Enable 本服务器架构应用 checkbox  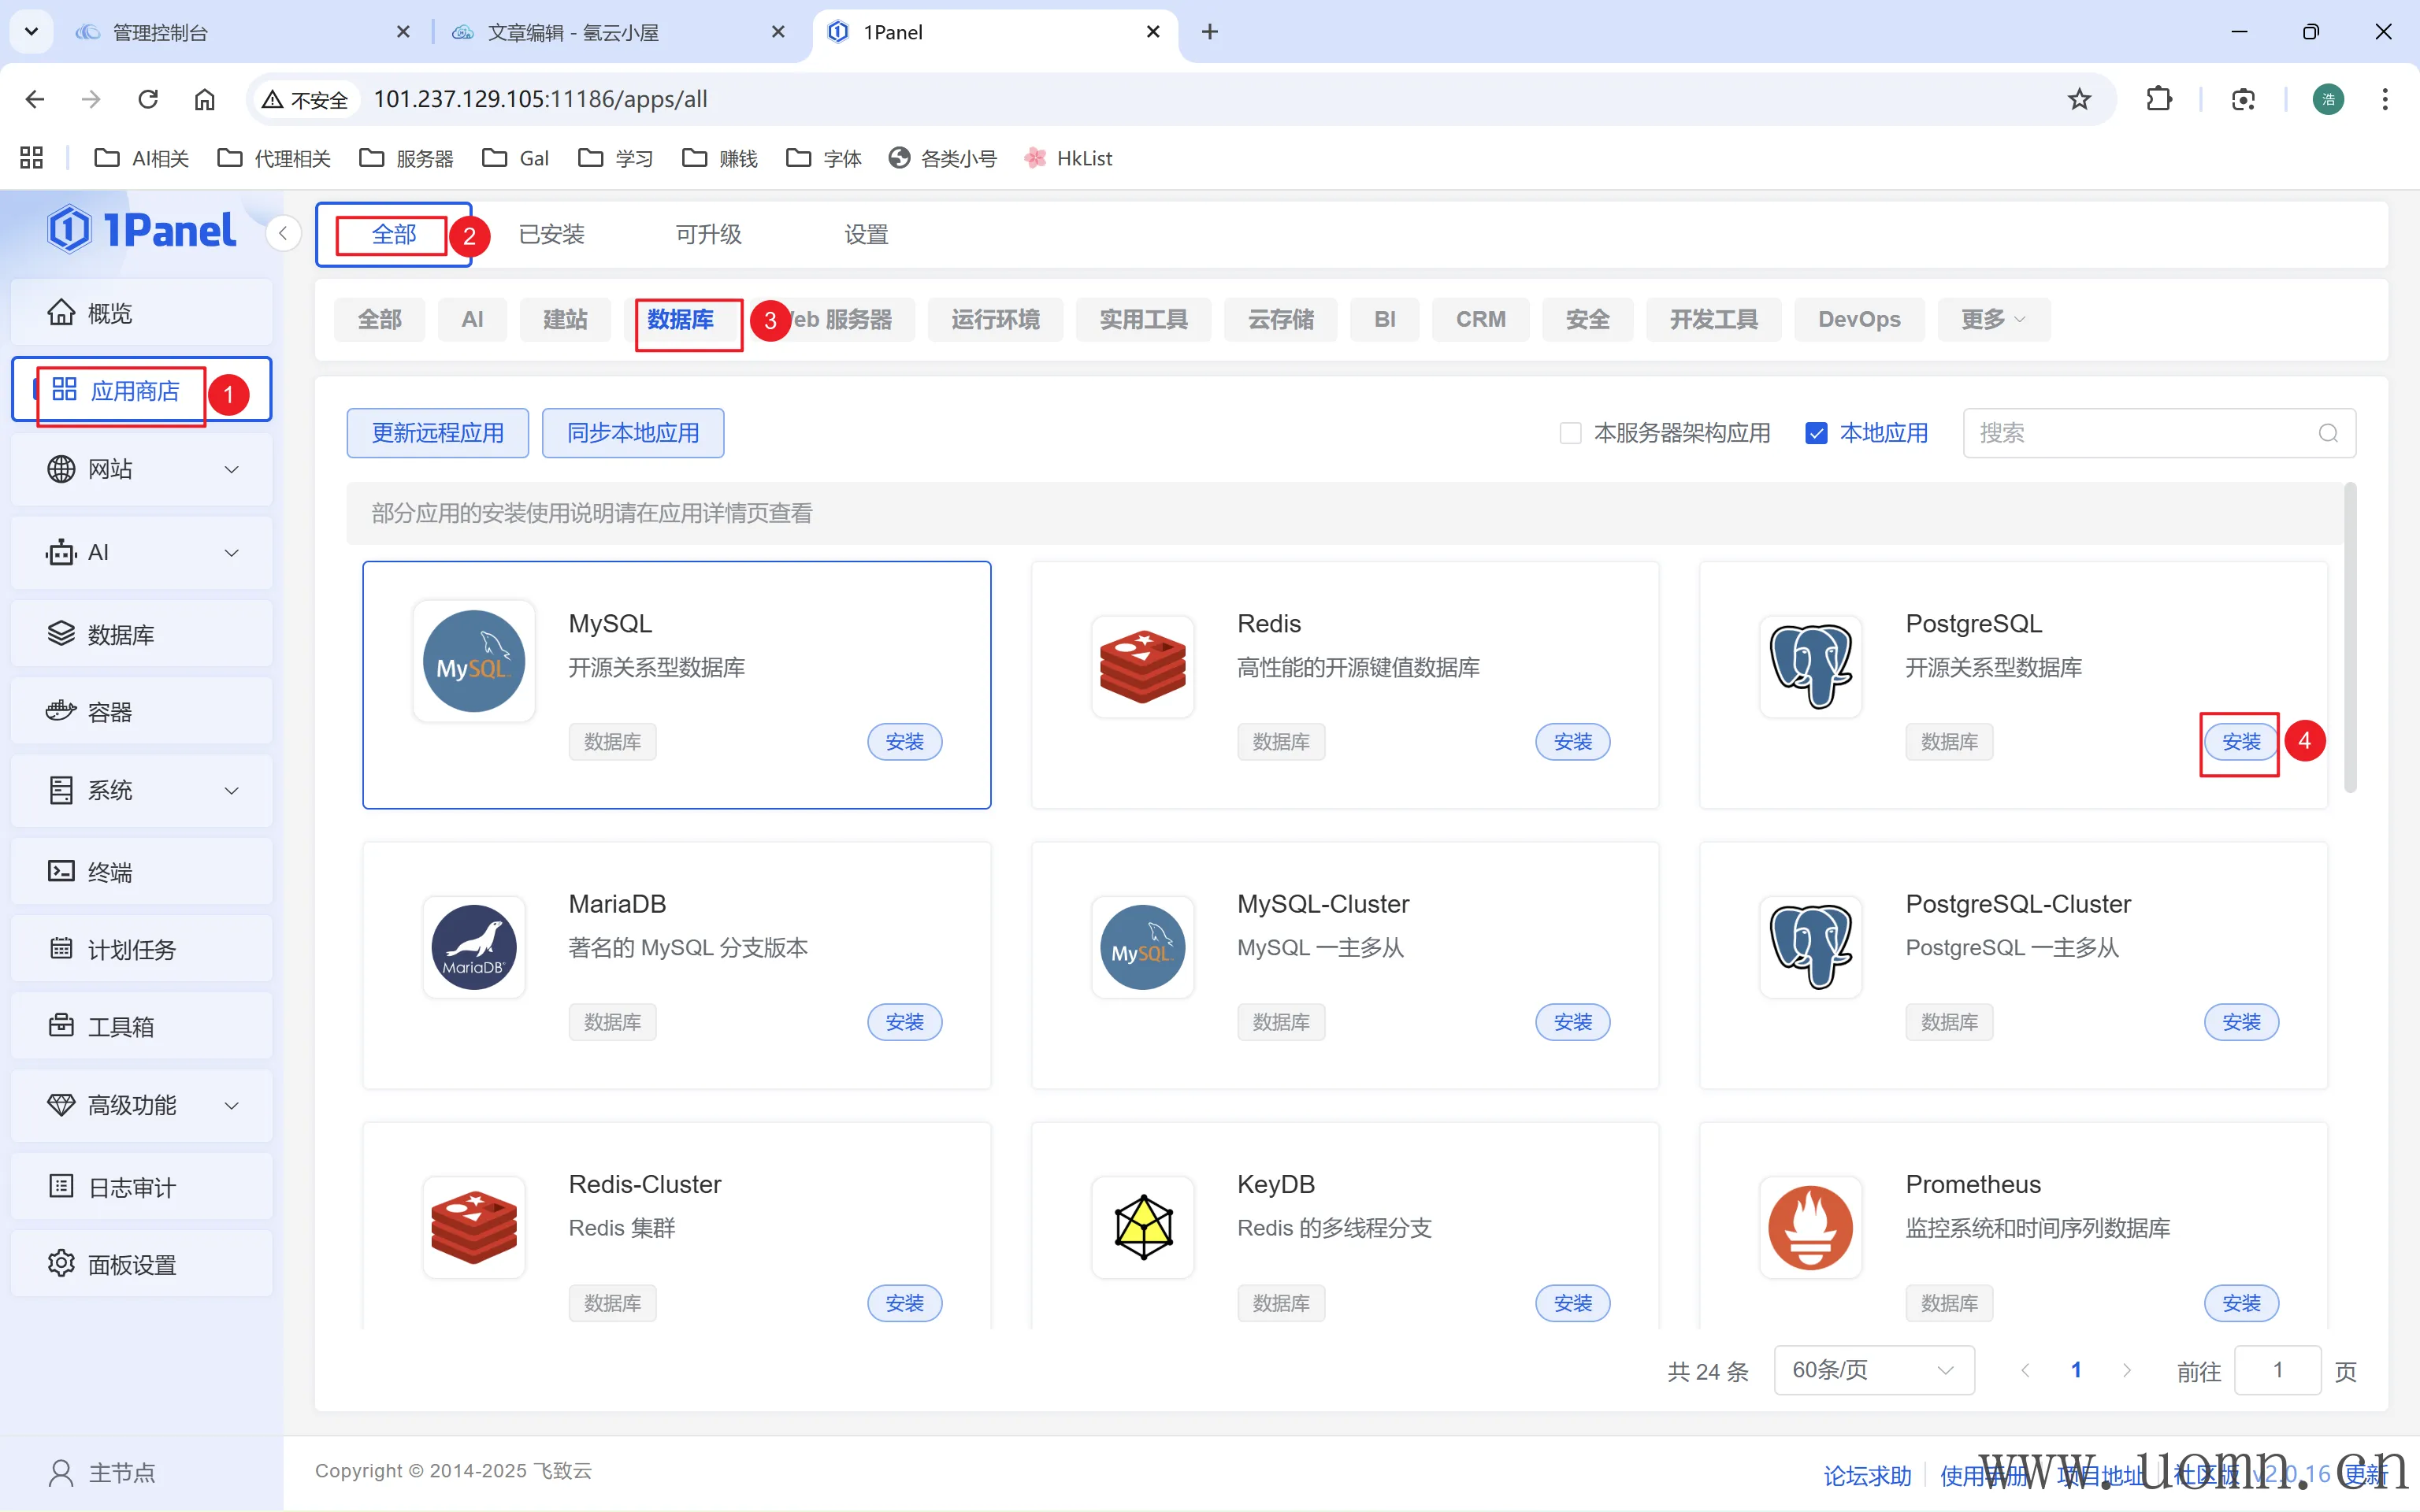coord(1570,433)
